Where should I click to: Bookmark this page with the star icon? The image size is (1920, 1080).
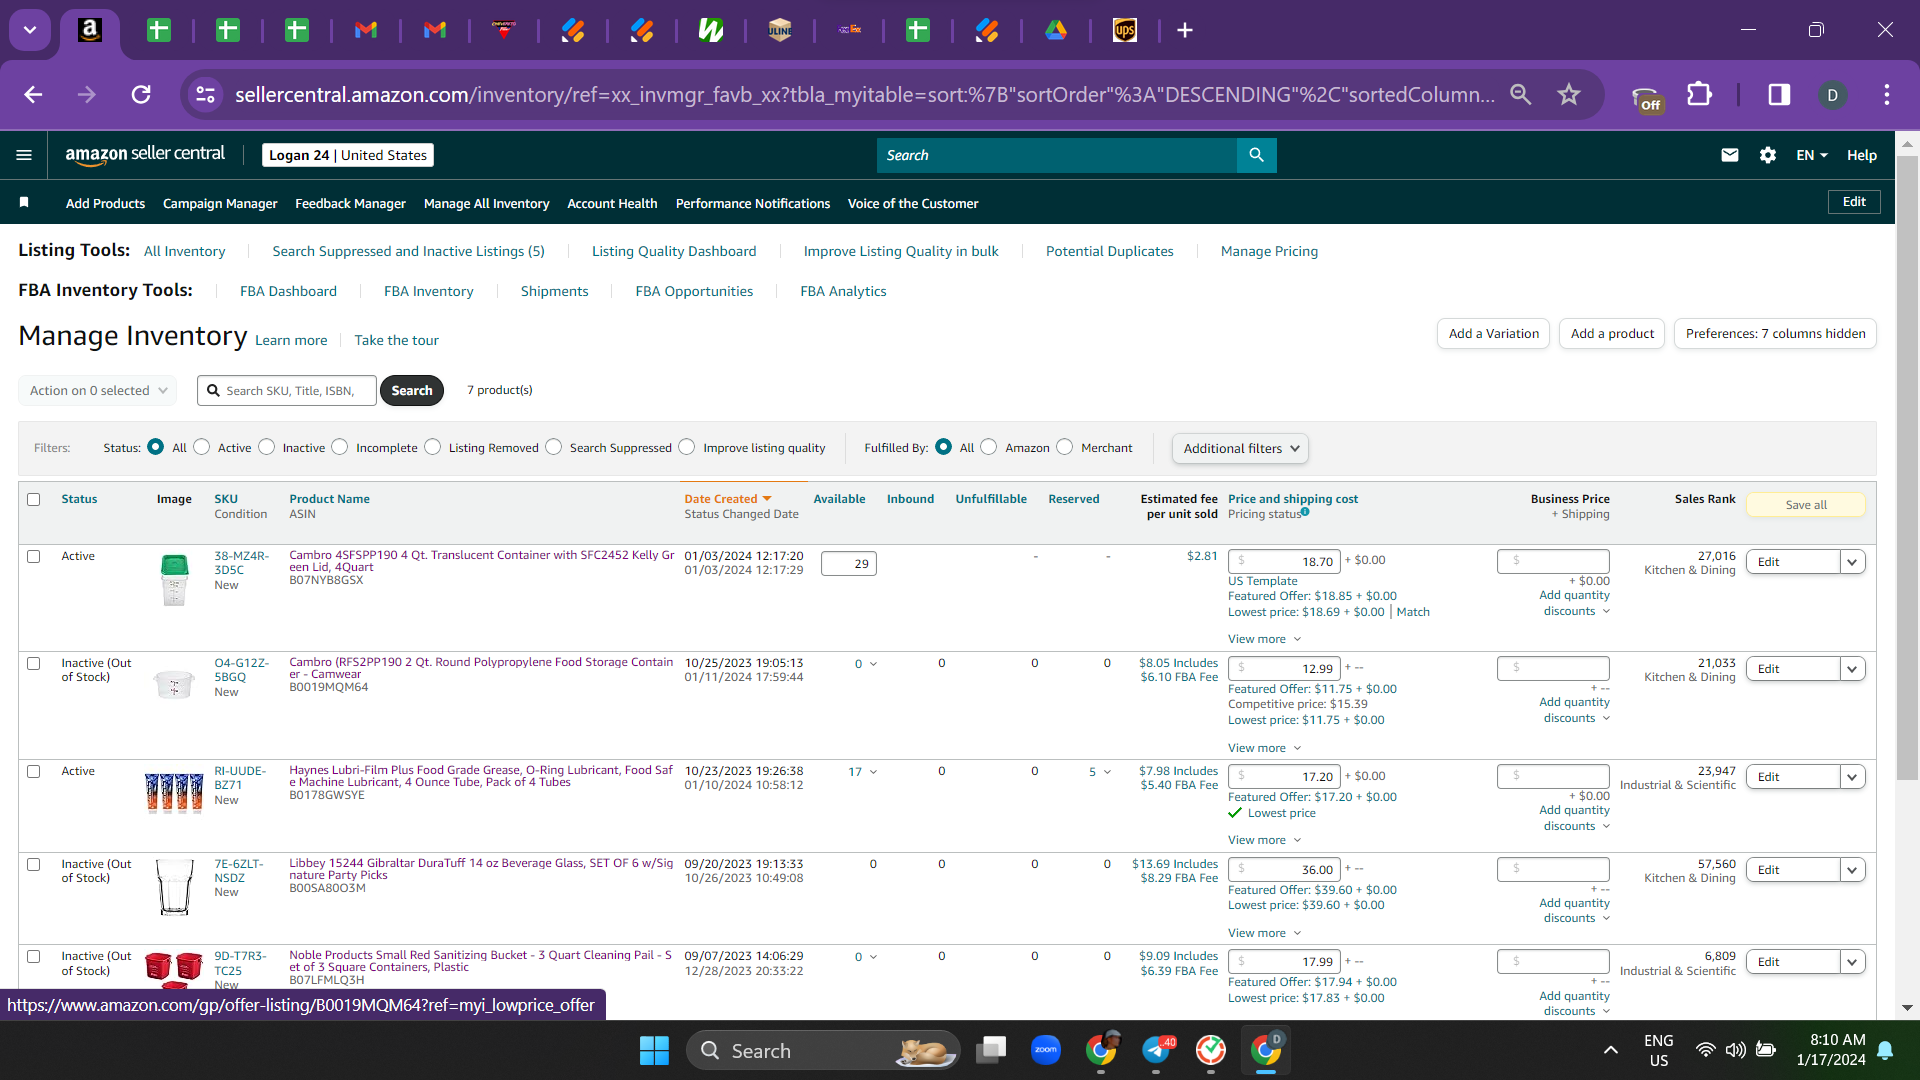1569,94
